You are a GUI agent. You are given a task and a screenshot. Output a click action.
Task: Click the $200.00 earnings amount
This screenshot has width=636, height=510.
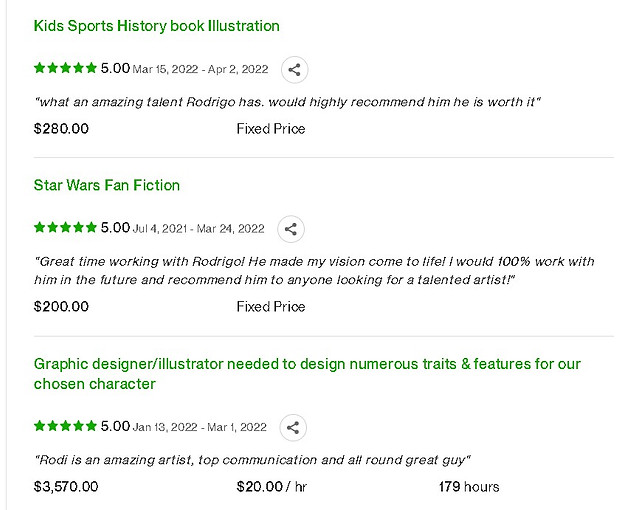(61, 307)
